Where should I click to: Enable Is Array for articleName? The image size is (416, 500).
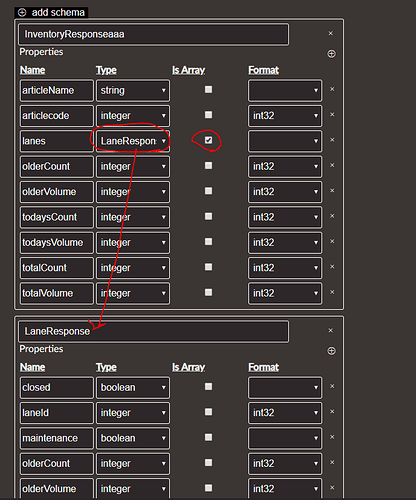[x=208, y=89]
